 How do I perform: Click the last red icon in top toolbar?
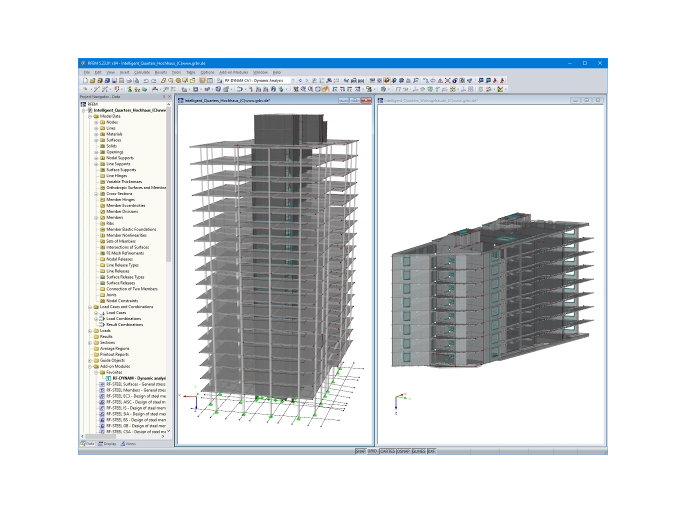click(x=502, y=80)
